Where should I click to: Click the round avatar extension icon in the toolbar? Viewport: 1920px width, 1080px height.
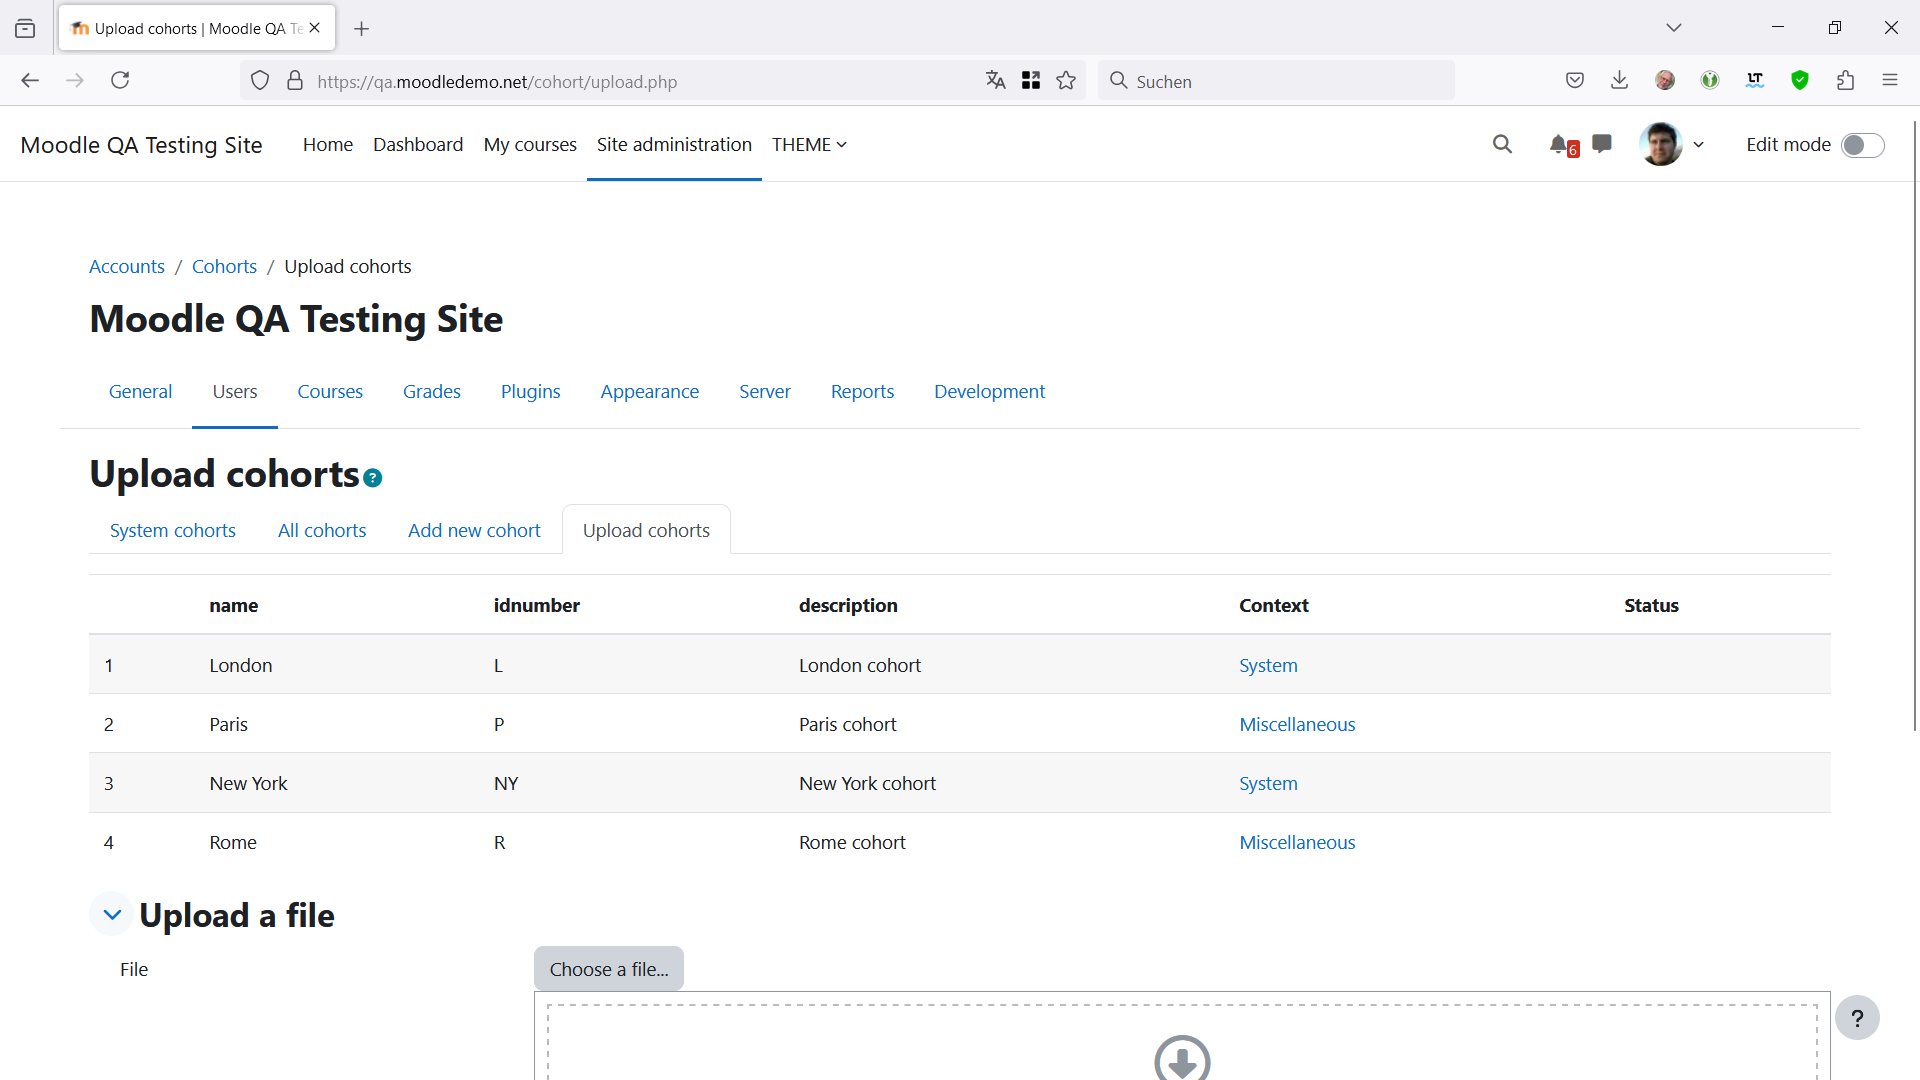[1665, 80]
